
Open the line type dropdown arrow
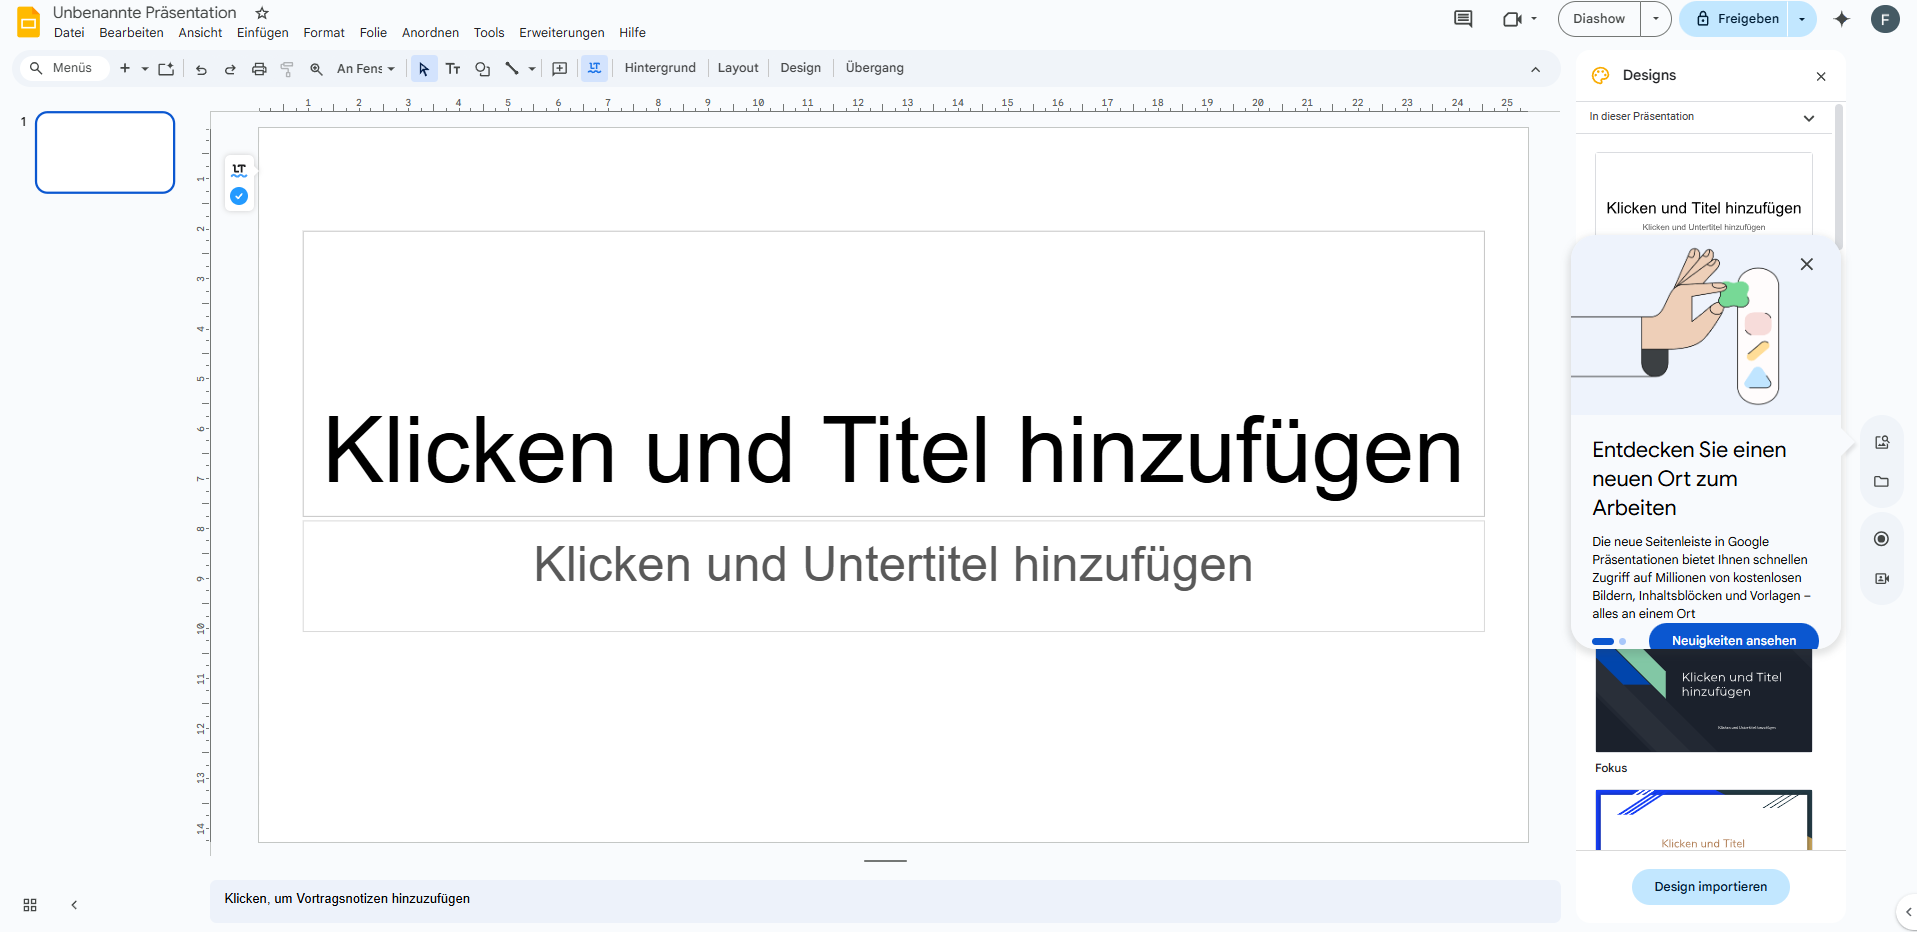pyautogui.click(x=532, y=69)
